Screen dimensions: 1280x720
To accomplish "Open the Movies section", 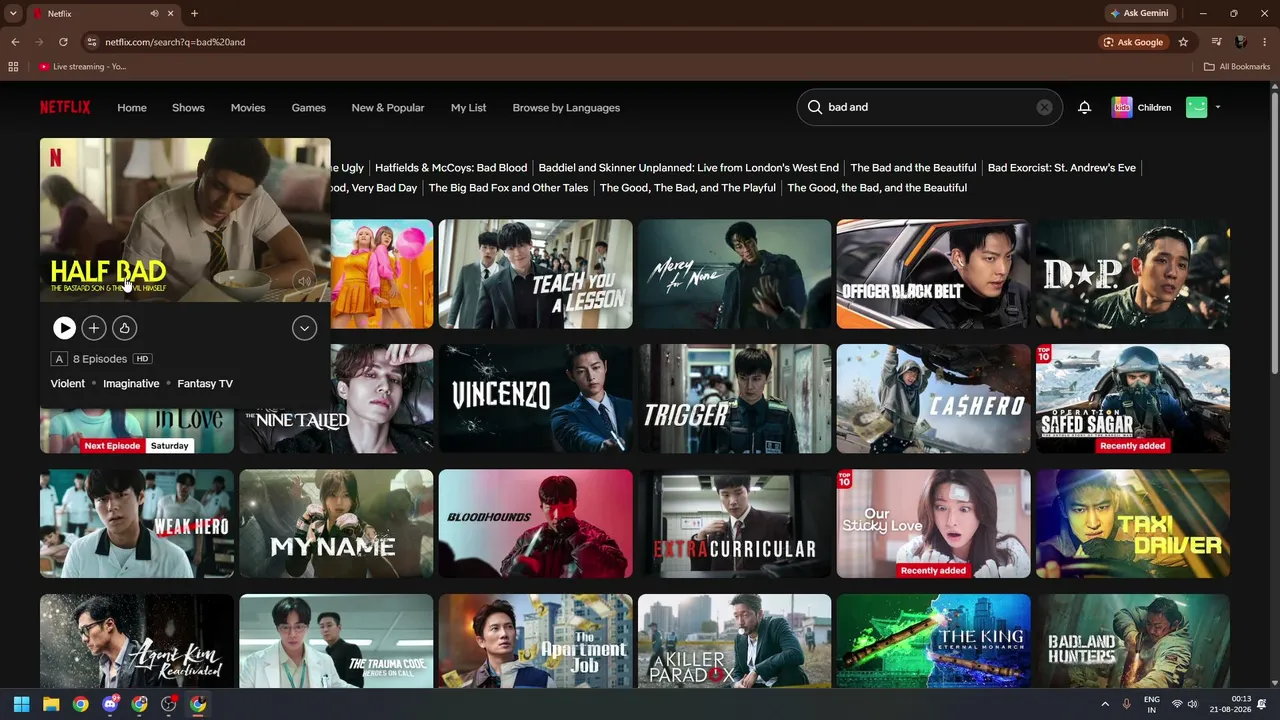I will [248, 107].
